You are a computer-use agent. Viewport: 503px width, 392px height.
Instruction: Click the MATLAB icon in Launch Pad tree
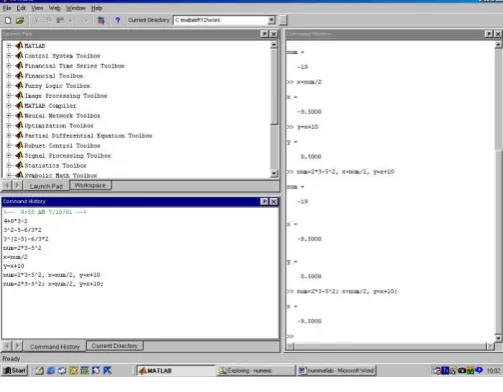(19, 45)
